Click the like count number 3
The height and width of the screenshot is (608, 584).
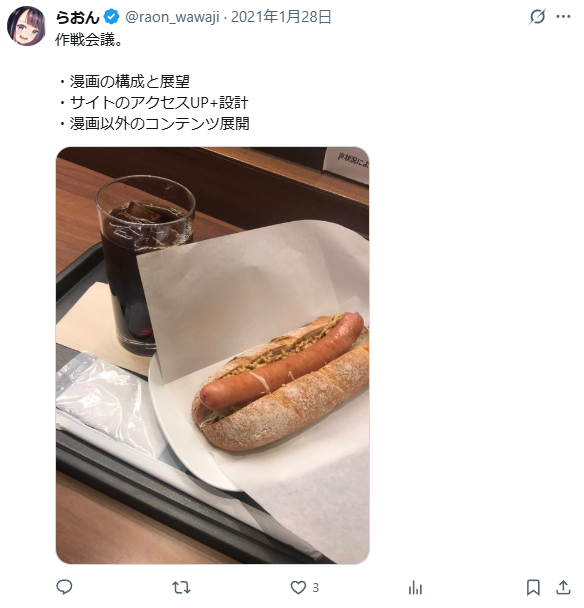click(316, 587)
